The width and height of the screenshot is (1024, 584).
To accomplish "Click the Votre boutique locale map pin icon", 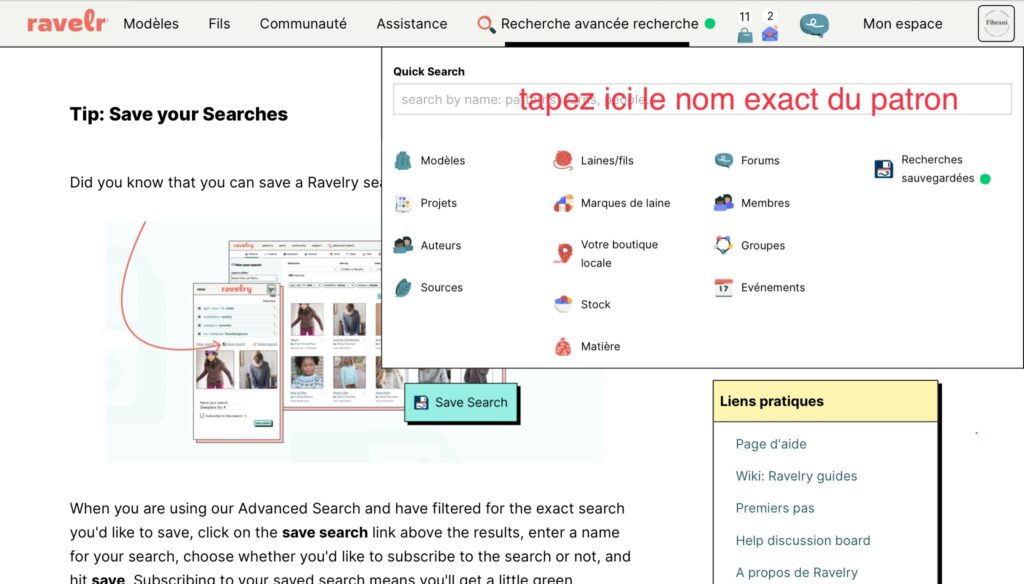I will click(x=563, y=253).
